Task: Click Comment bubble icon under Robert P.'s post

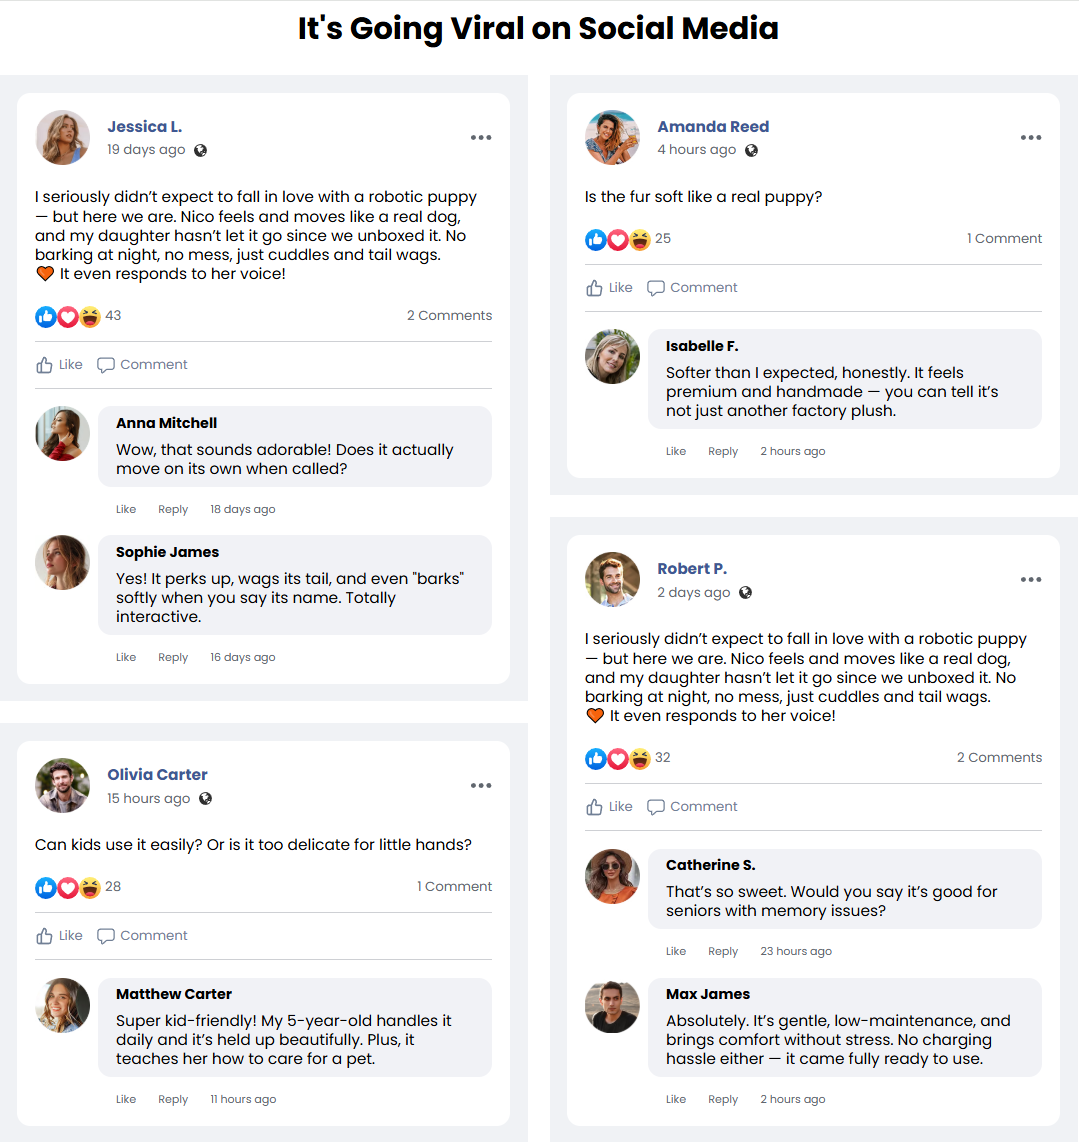Action: (x=656, y=807)
